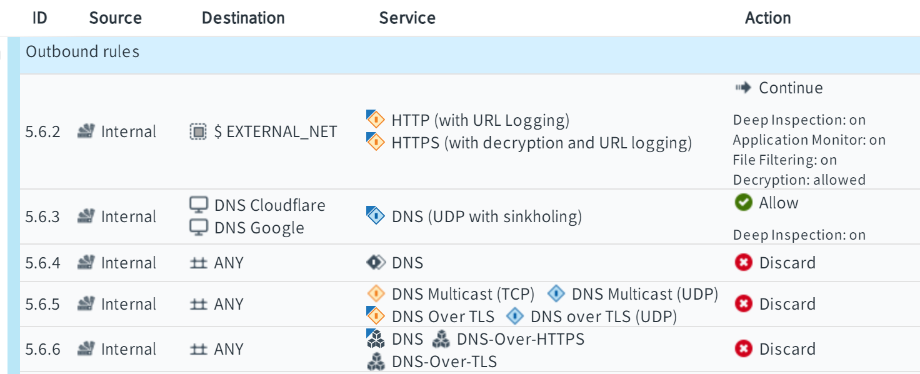Image resolution: width=920 pixels, height=374 pixels.
Task: Click the DNS-Over-TLS application icon
Action: [376, 362]
